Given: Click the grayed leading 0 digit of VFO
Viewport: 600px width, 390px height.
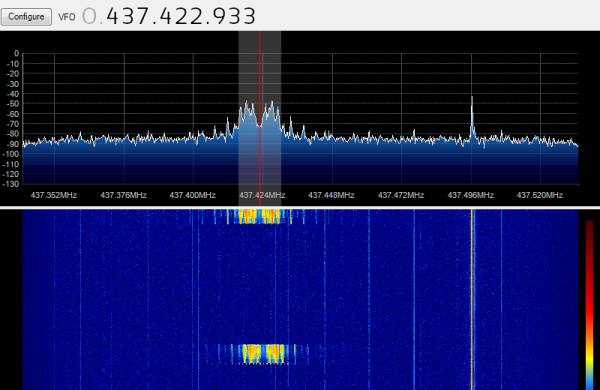Looking at the screenshot, I should click(89, 16).
